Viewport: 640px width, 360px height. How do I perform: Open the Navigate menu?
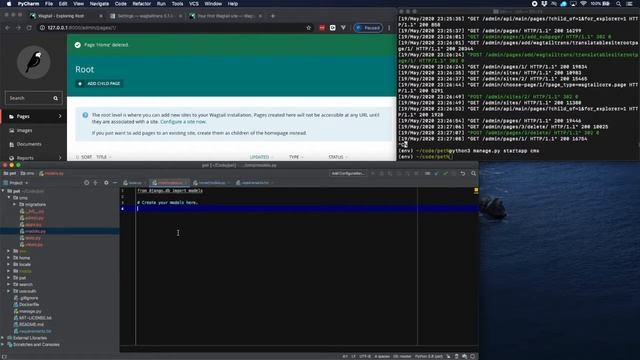(x=99, y=4)
